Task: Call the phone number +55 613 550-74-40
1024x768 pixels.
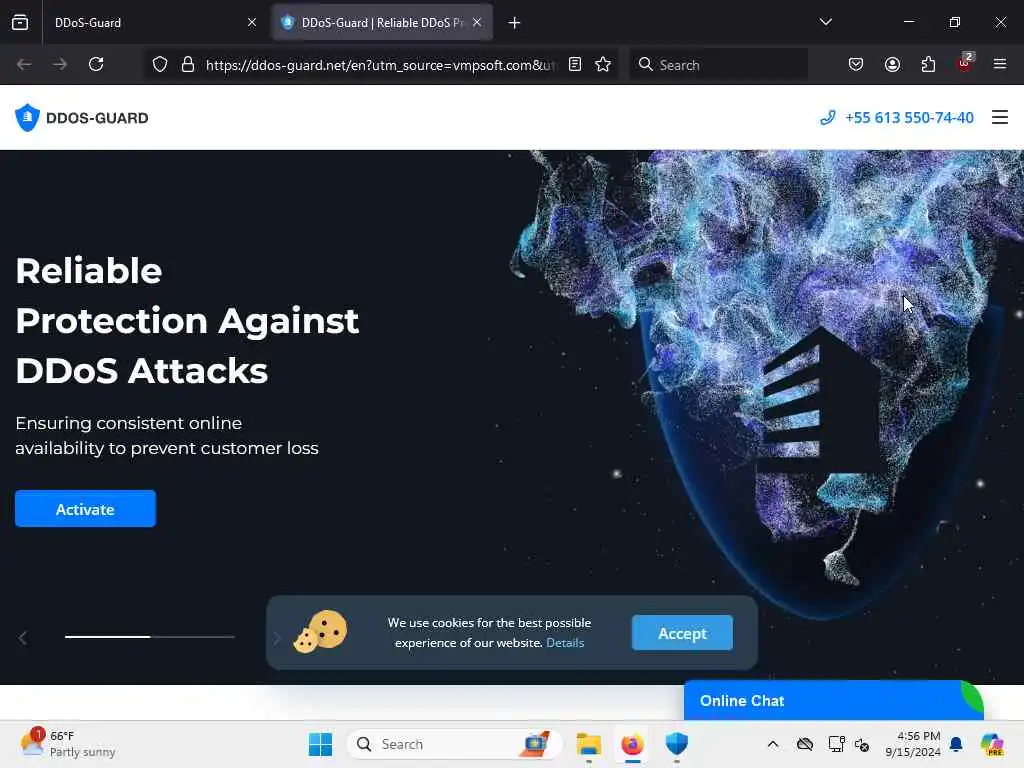Action: coord(897,118)
